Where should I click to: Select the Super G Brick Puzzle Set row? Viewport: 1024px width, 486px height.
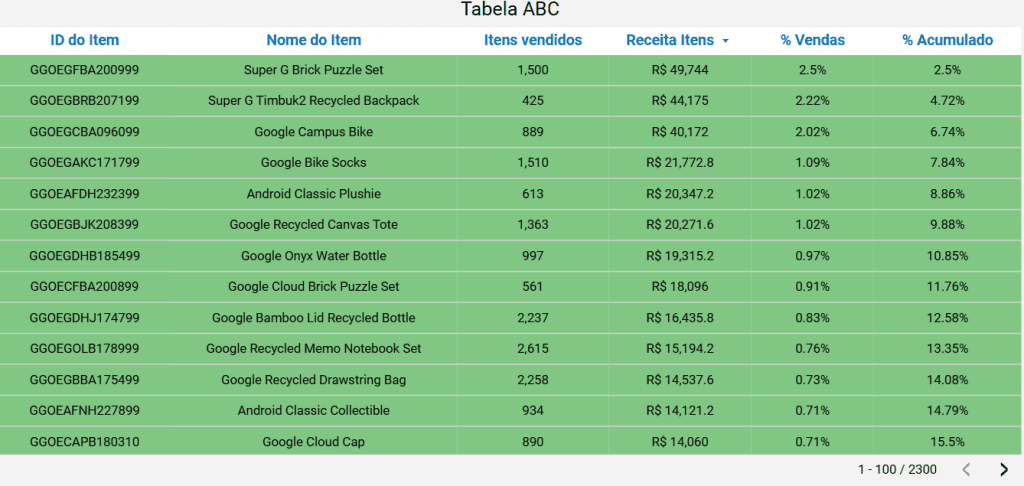pos(314,70)
